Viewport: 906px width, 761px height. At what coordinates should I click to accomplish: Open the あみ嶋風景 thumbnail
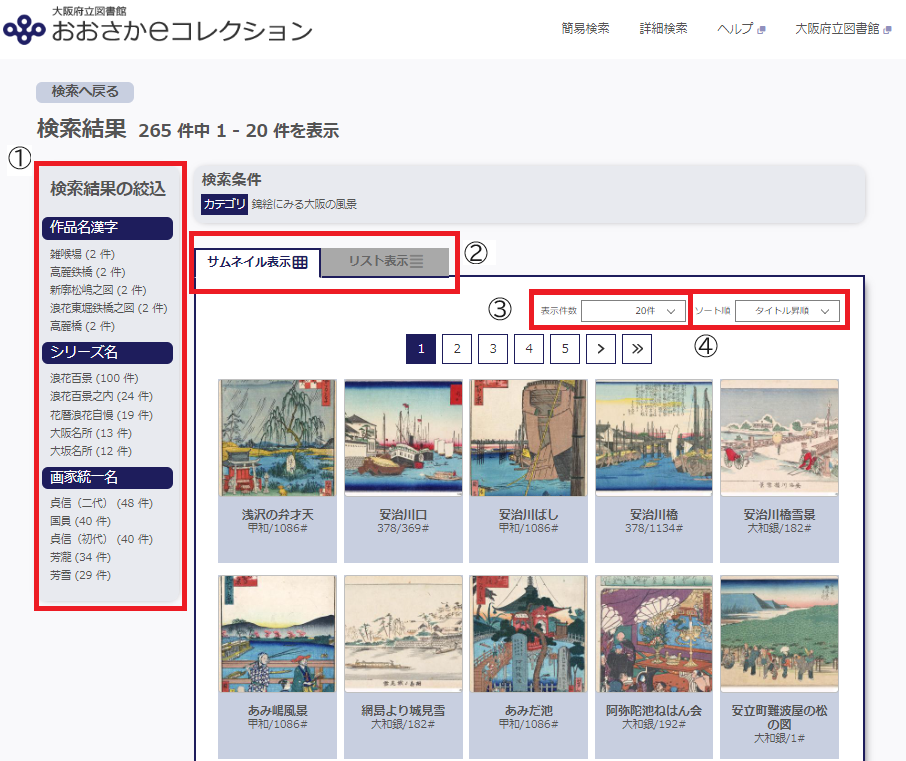[277, 634]
